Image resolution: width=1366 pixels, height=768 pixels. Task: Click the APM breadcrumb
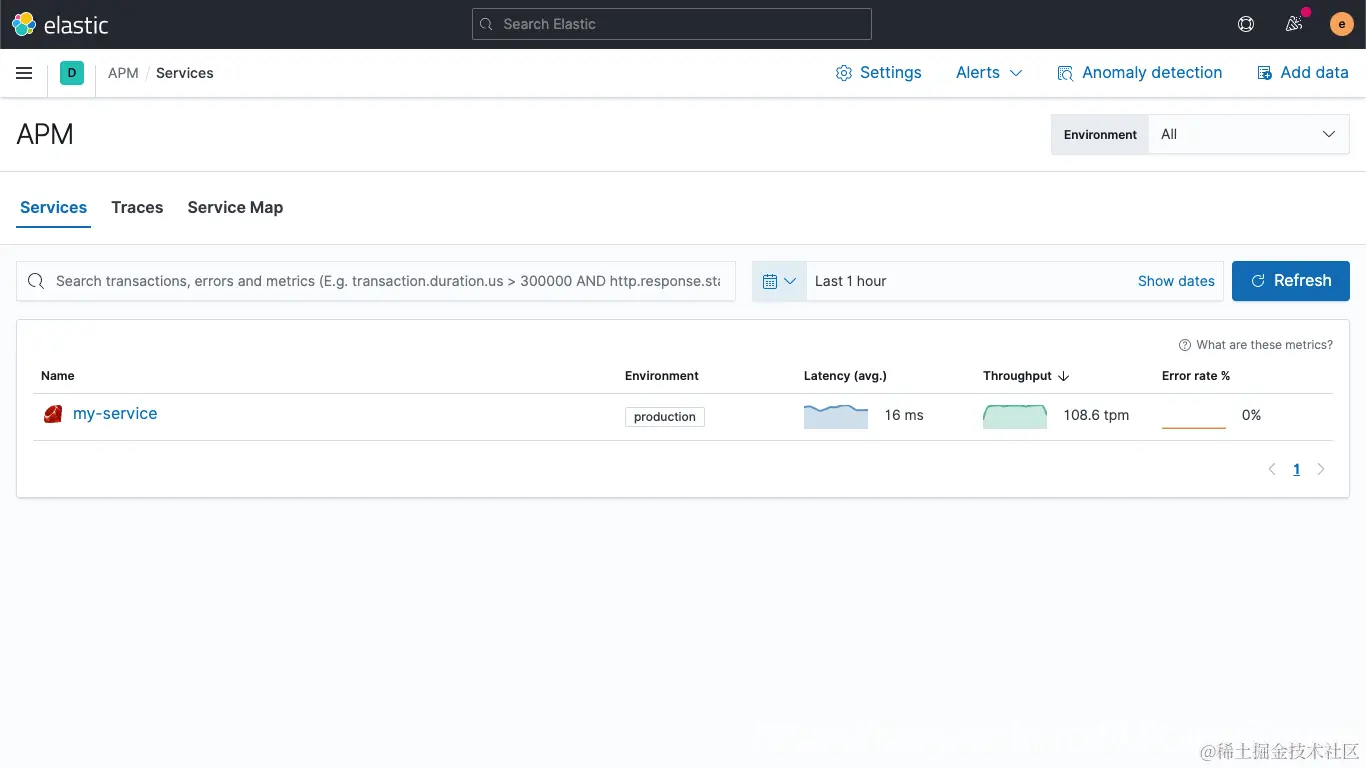123,73
